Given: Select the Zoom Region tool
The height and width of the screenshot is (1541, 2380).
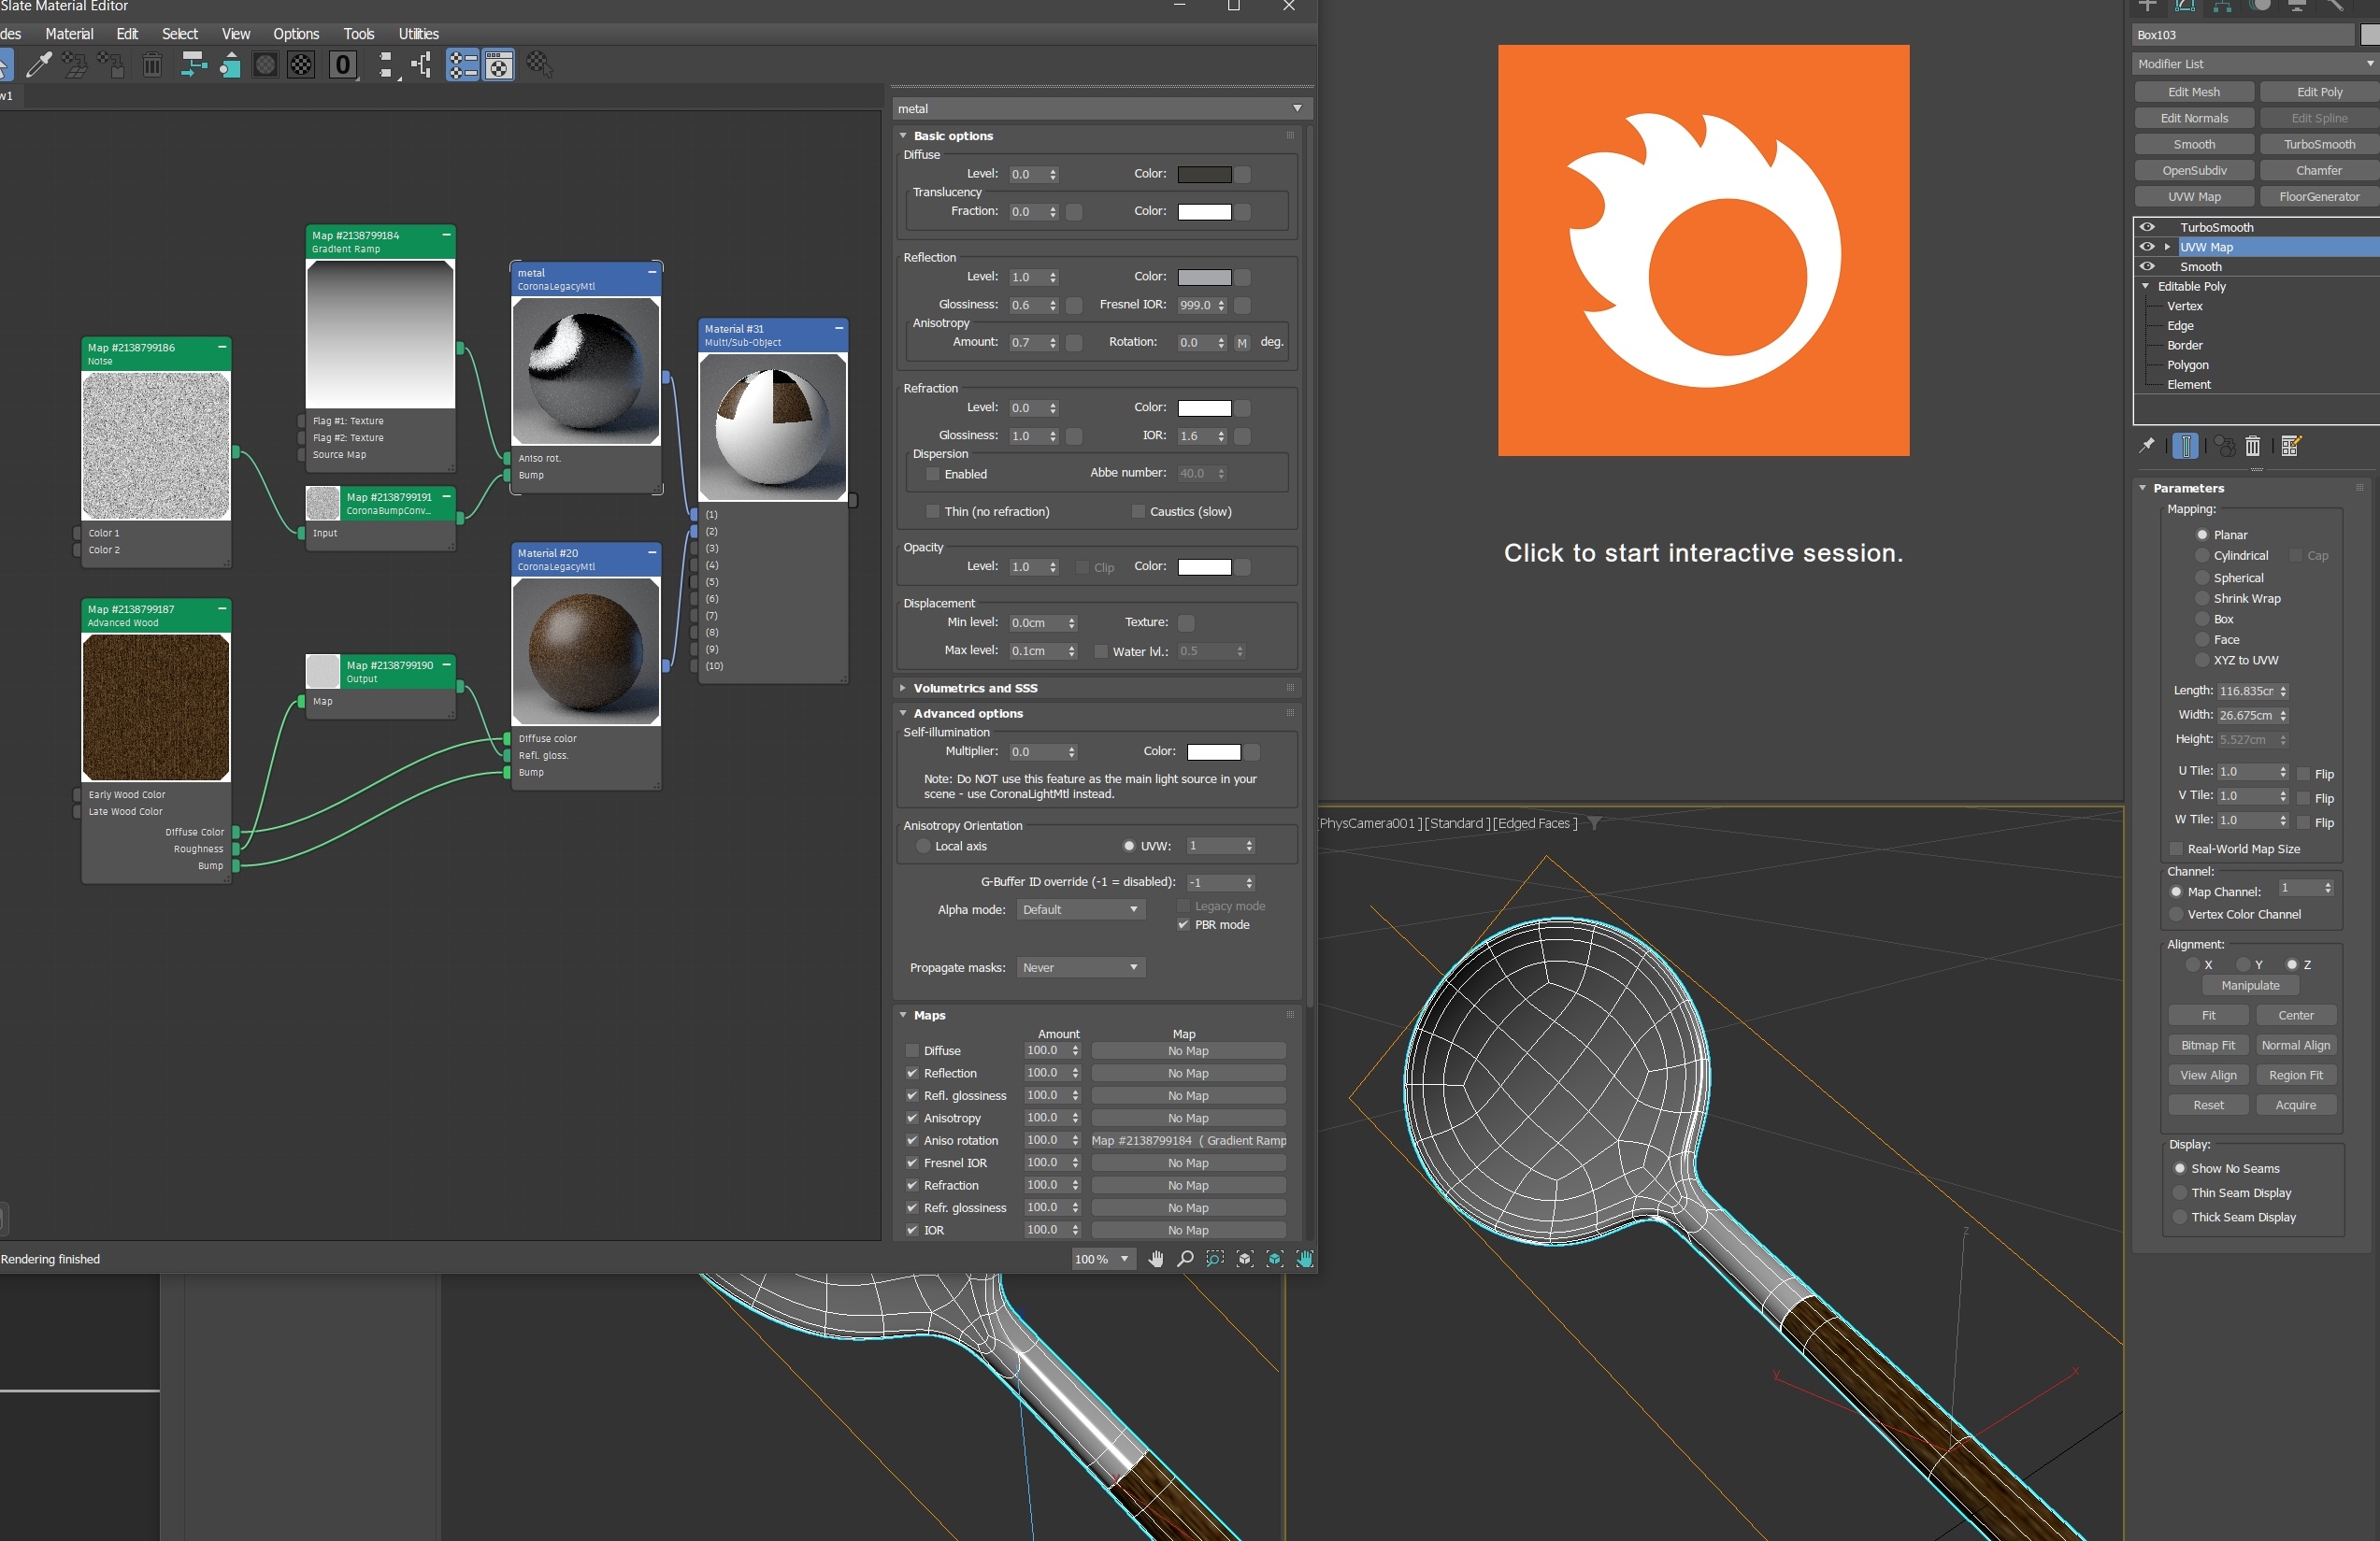Looking at the screenshot, I should tap(1215, 1259).
